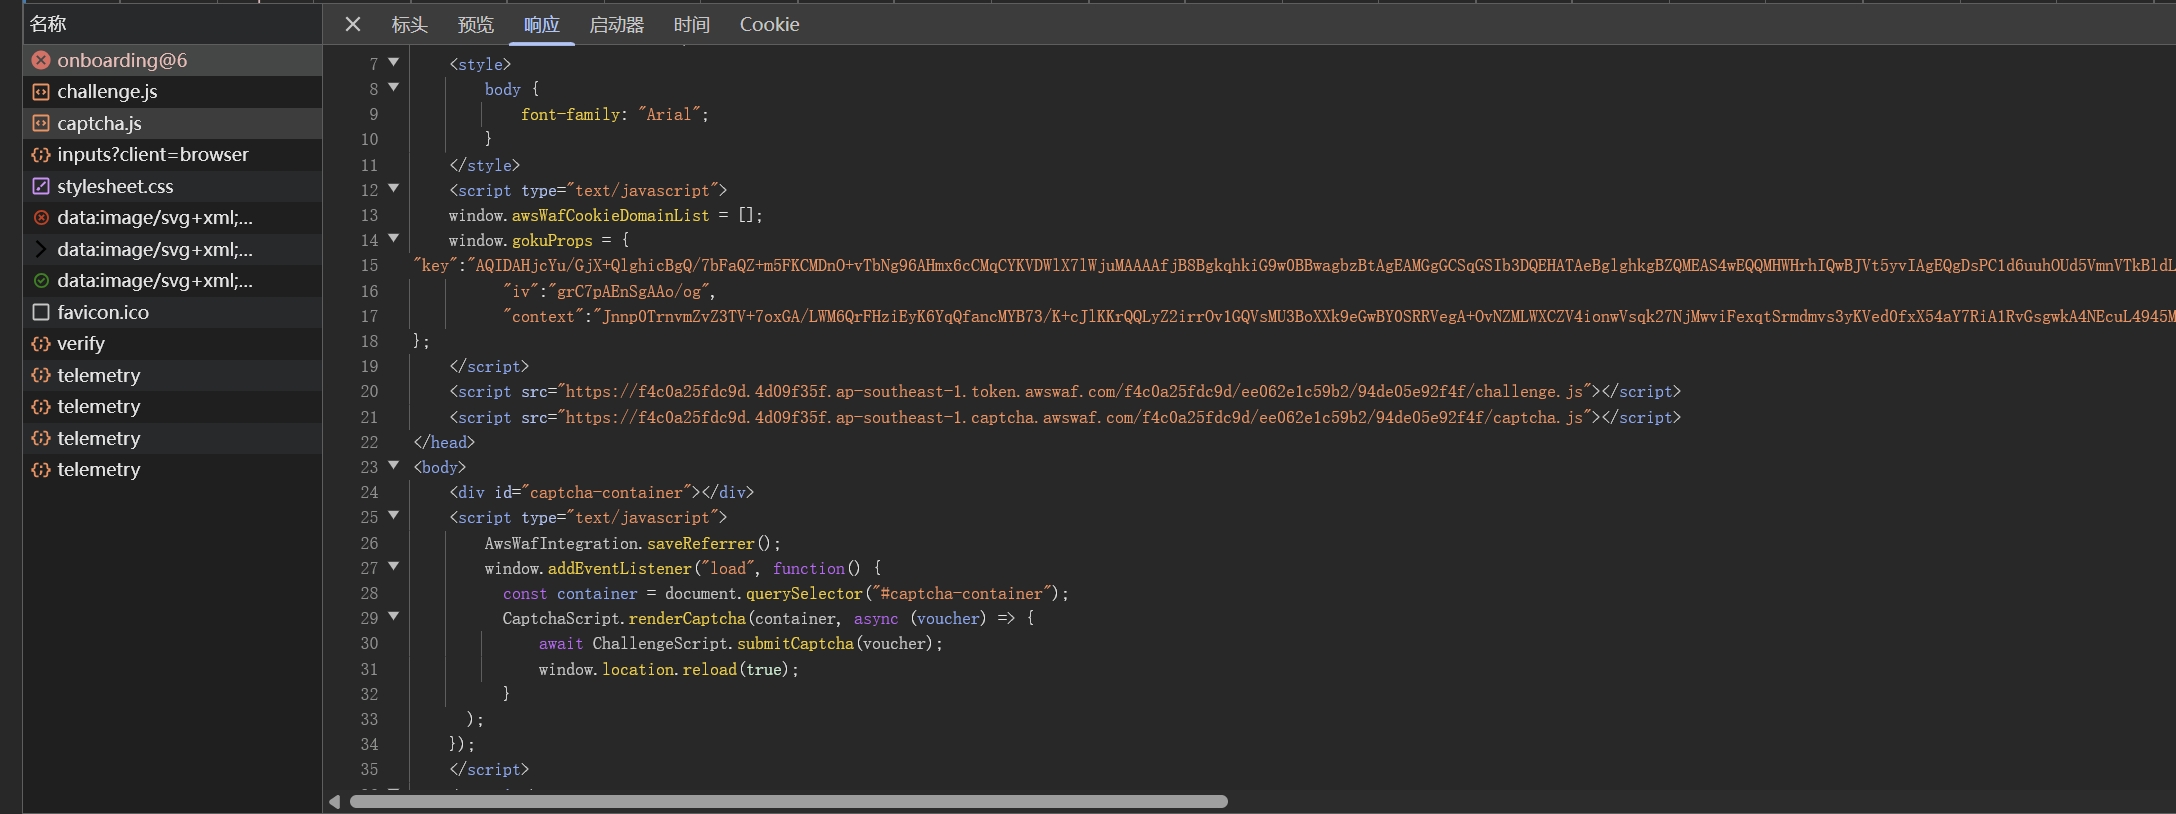
Task: Click the "captcha-container" id on line 24
Action: click(x=606, y=493)
